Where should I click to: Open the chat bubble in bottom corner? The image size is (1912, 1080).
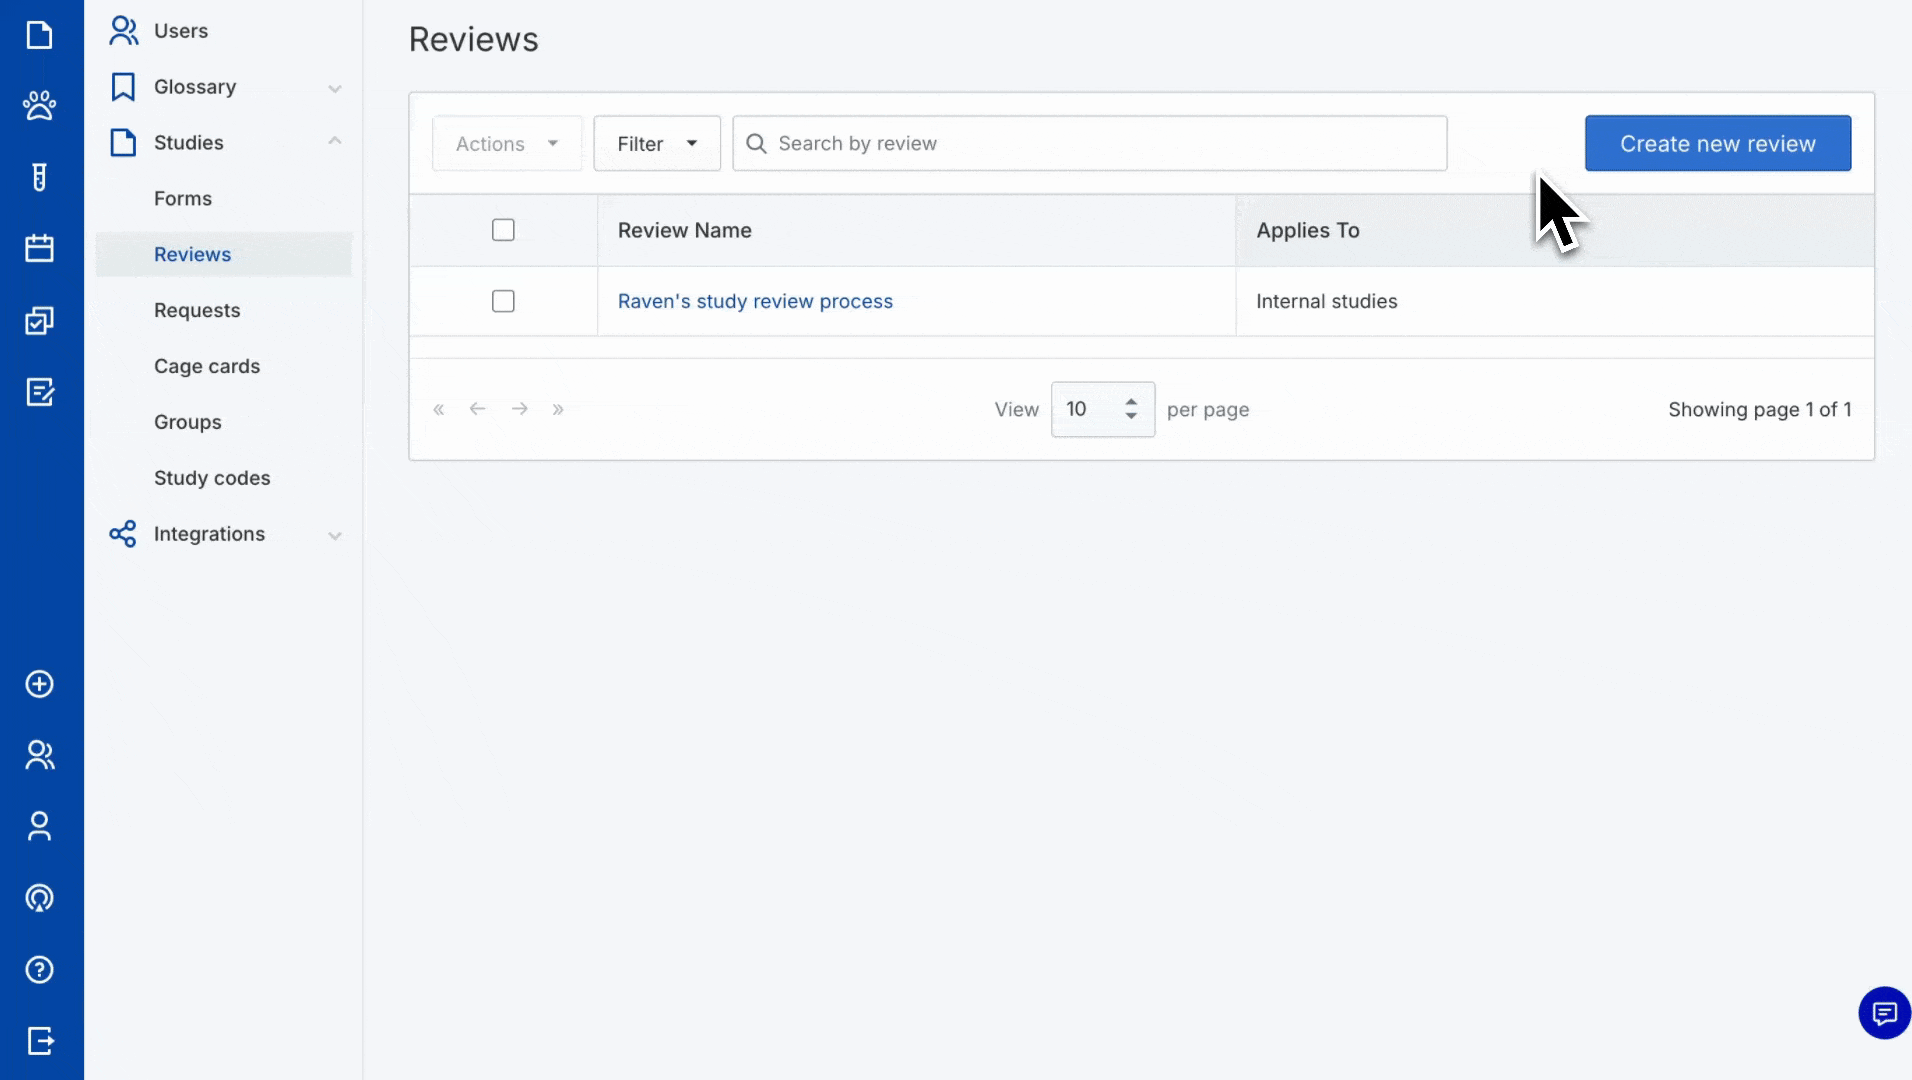pos(1884,1012)
